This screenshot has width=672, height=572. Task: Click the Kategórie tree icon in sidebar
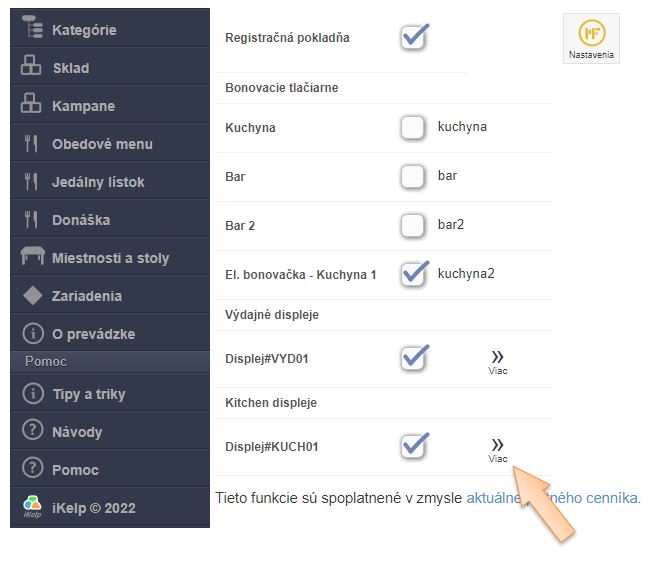coord(32,30)
